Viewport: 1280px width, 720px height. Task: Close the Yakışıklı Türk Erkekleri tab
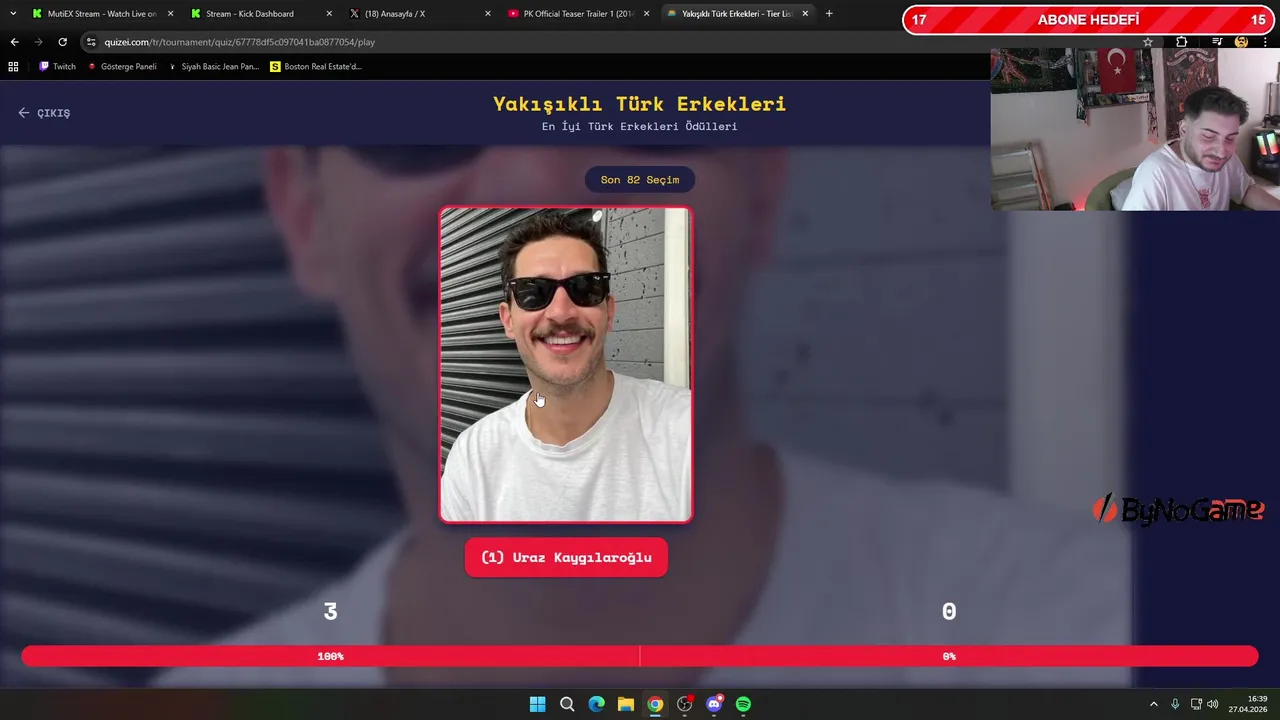pos(805,14)
